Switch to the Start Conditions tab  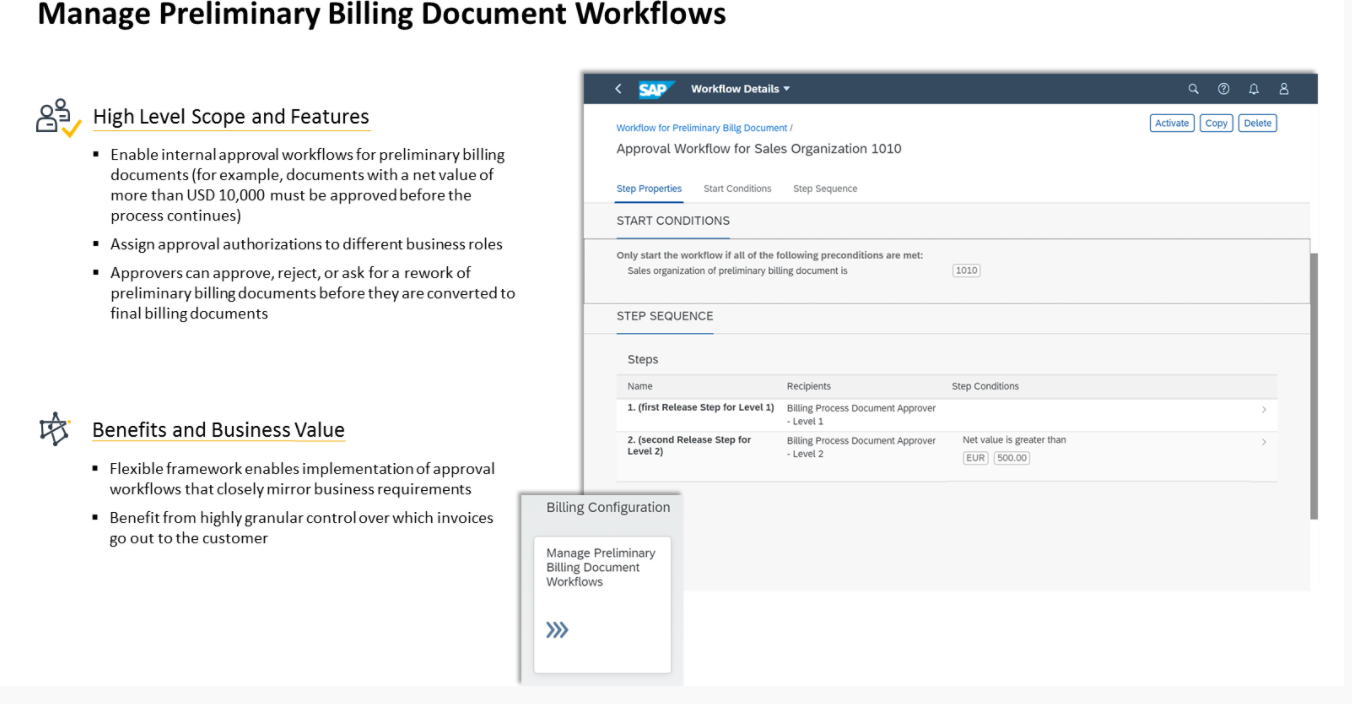click(737, 189)
